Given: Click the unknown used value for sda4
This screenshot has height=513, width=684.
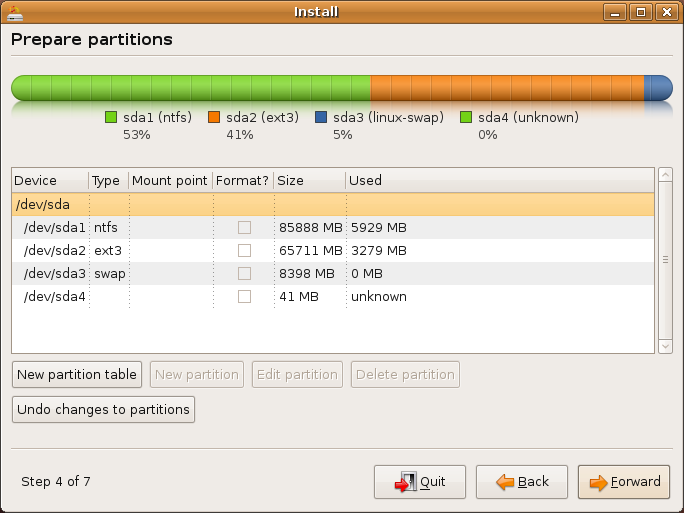Looking at the screenshot, I should click(379, 297).
